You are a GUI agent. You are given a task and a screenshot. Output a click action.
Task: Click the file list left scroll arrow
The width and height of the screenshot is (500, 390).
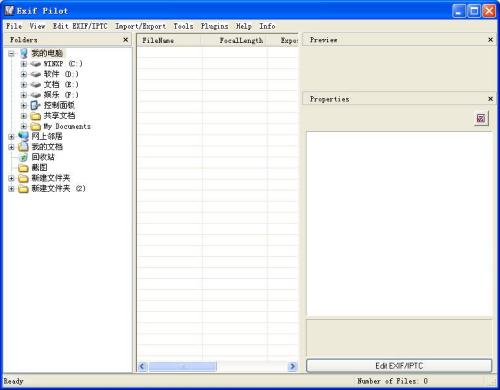(142, 366)
